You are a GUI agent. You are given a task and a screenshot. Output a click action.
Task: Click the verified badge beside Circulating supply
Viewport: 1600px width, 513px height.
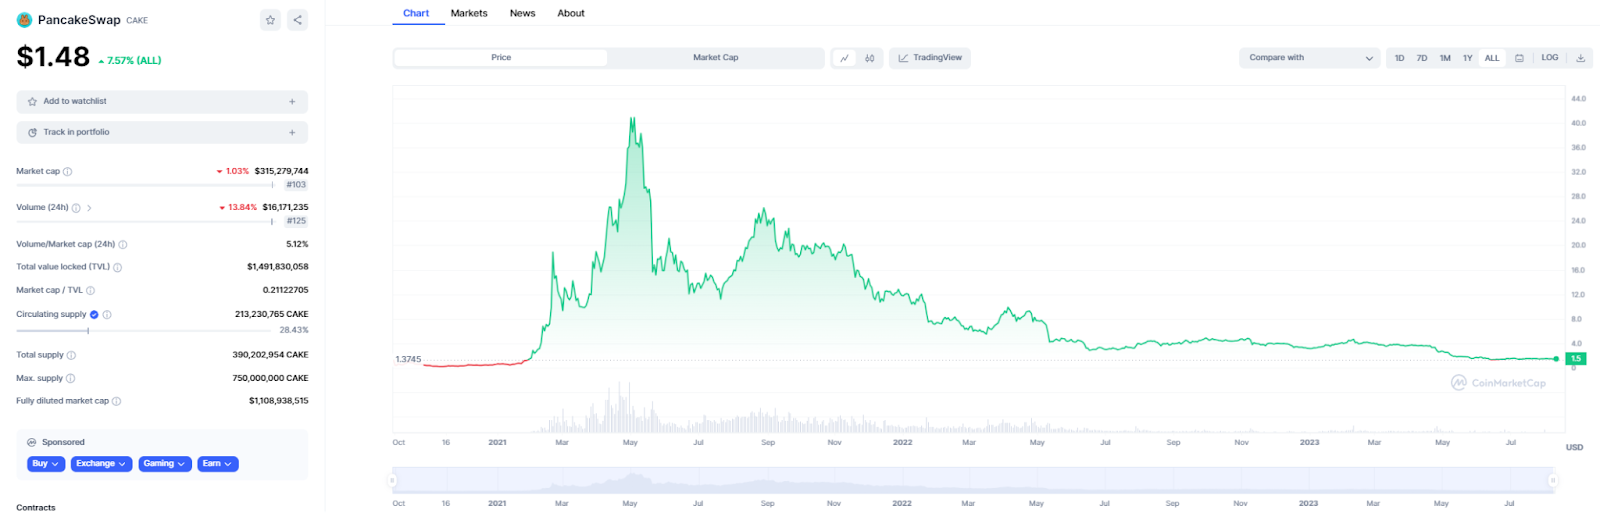pyautogui.click(x=94, y=315)
